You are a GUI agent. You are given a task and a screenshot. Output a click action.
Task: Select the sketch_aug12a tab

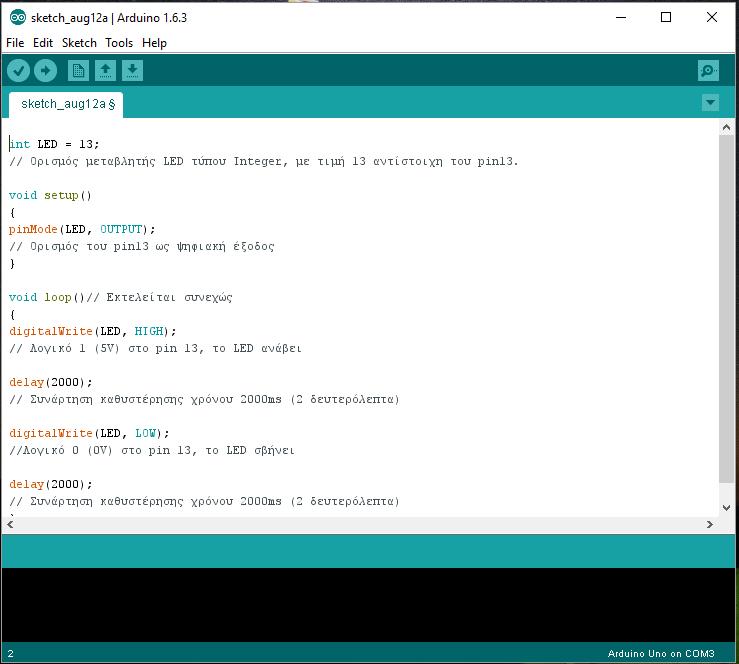[66, 104]
